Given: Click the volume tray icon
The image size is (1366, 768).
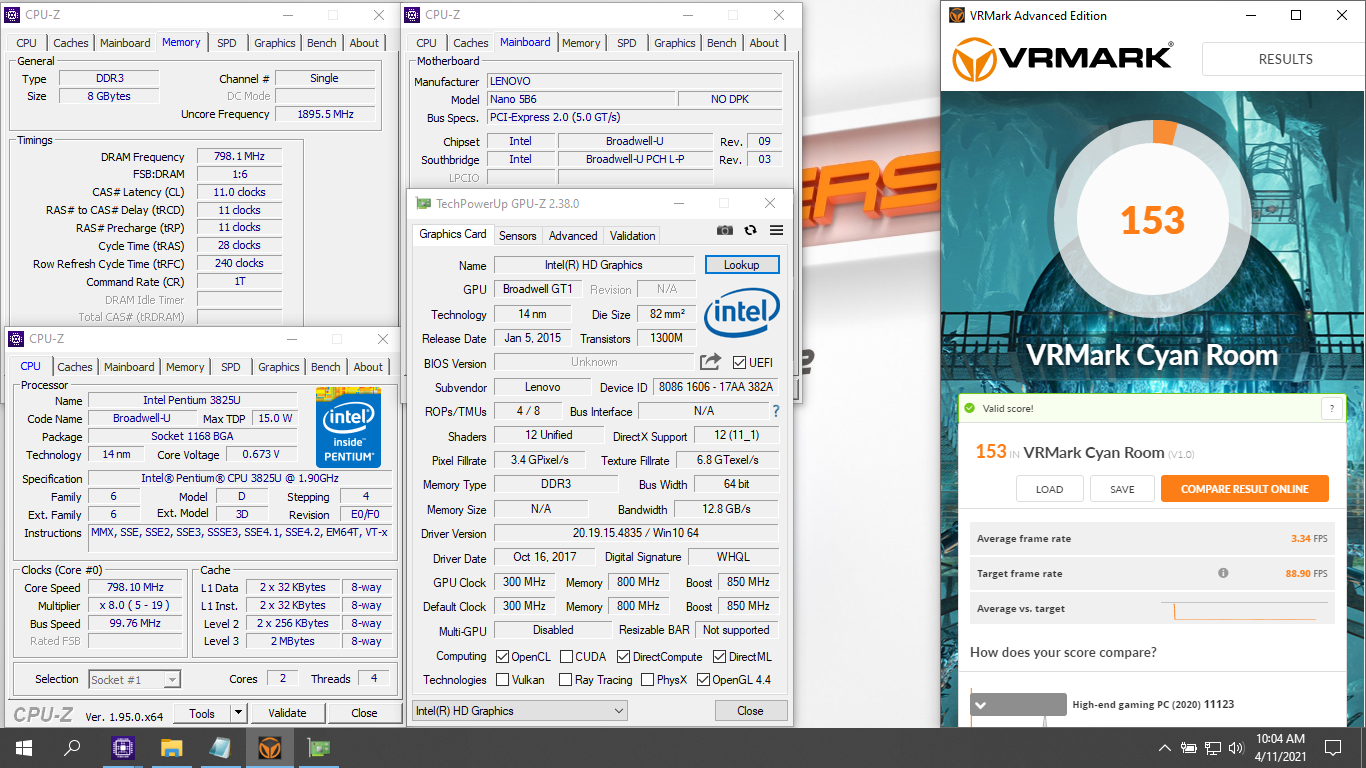Looking at the screenshot, I should point(1236,747).
